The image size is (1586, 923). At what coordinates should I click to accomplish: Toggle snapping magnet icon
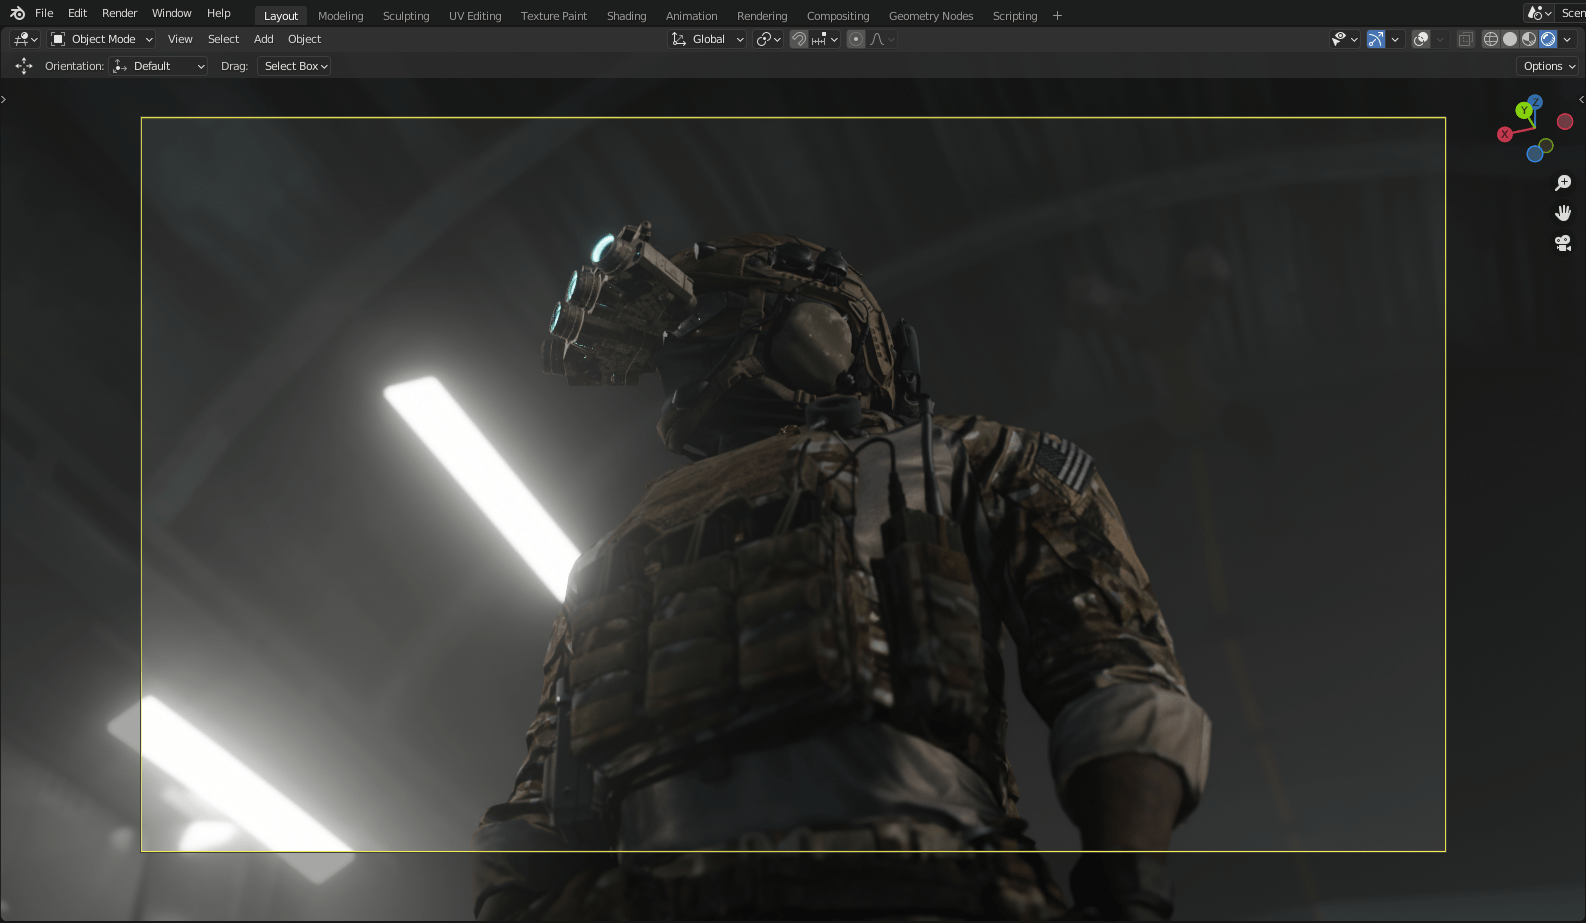click(798, 39)
